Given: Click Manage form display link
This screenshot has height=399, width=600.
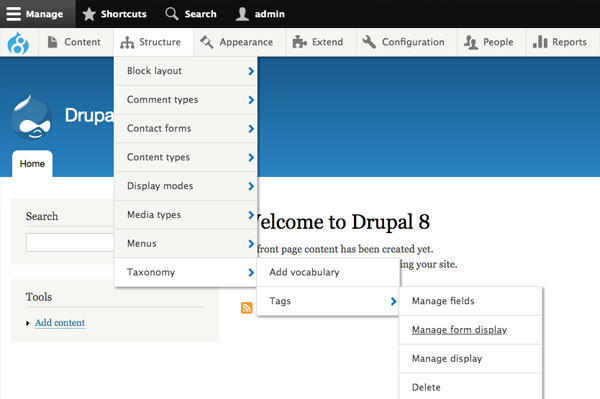Looking at the screenshot, I should pos(459,330).
